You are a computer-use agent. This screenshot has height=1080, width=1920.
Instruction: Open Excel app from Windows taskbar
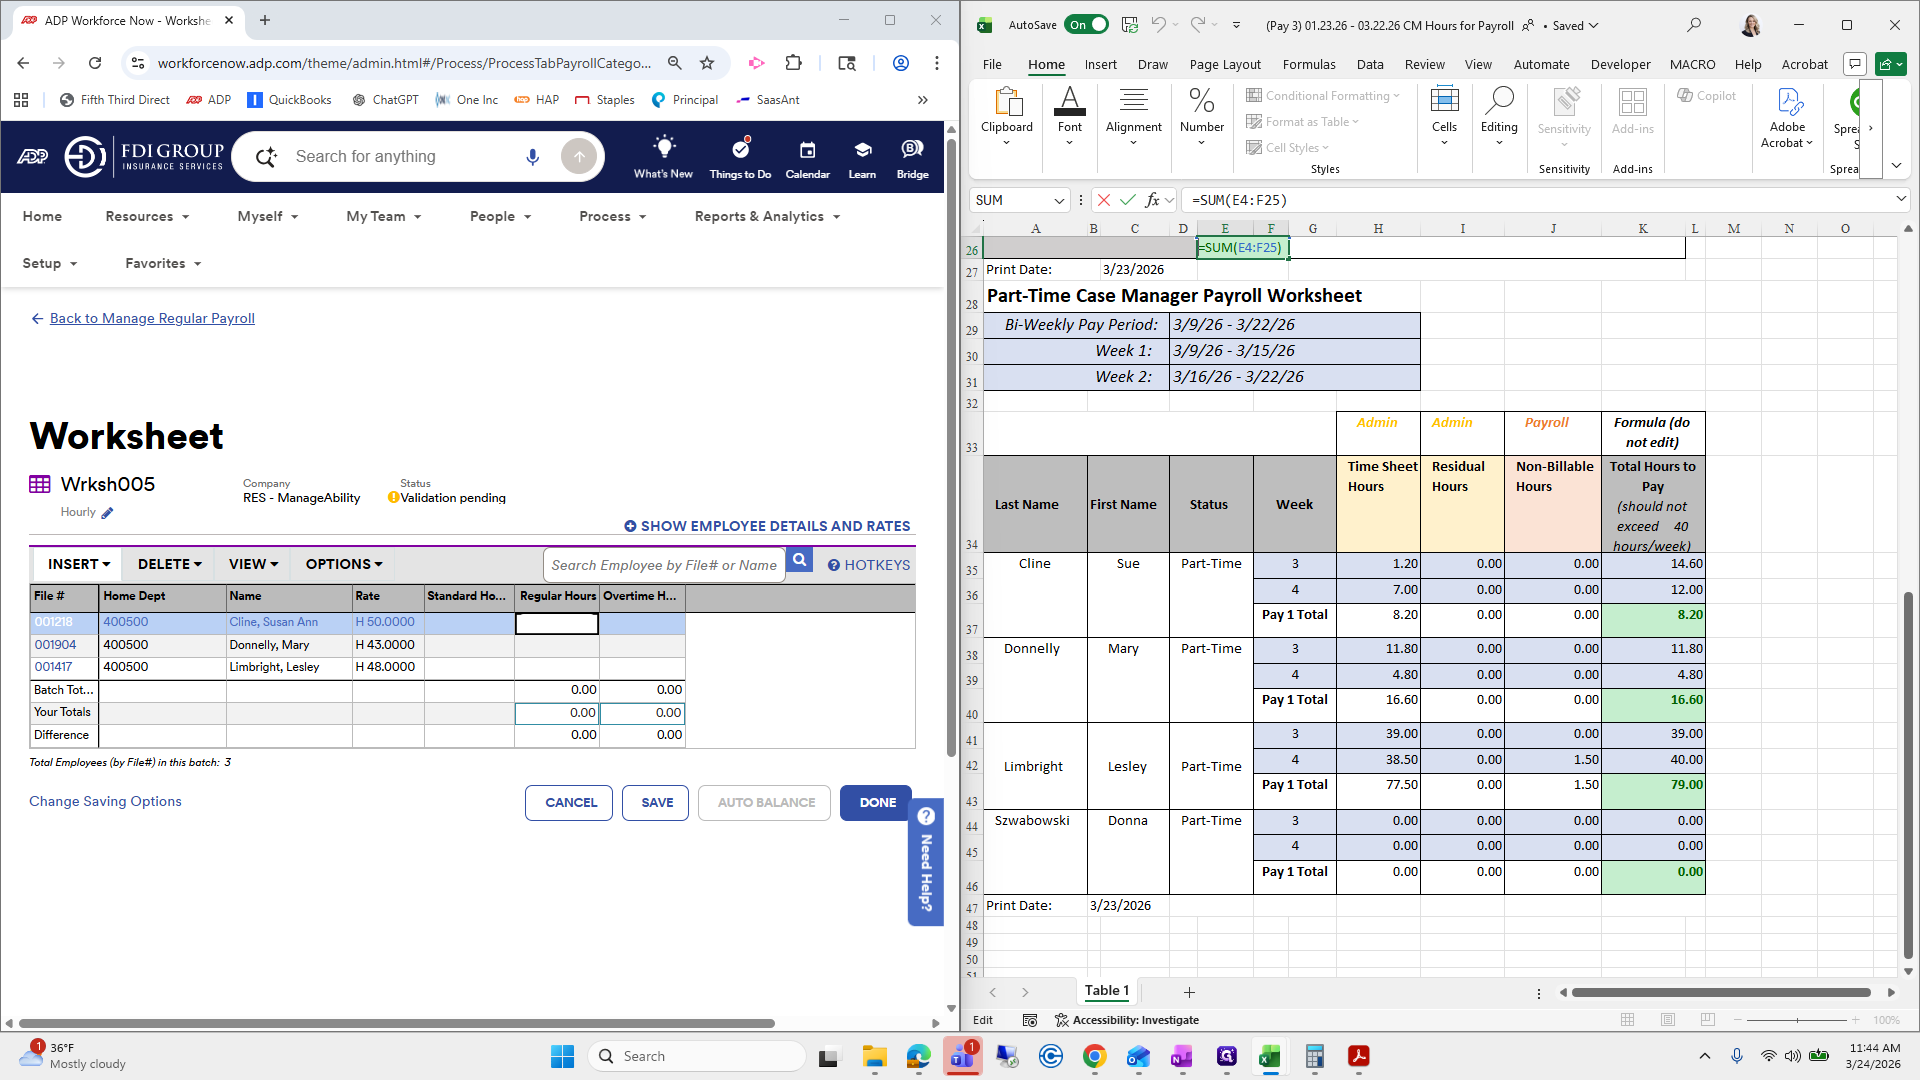click(x=1270, y=1056)
